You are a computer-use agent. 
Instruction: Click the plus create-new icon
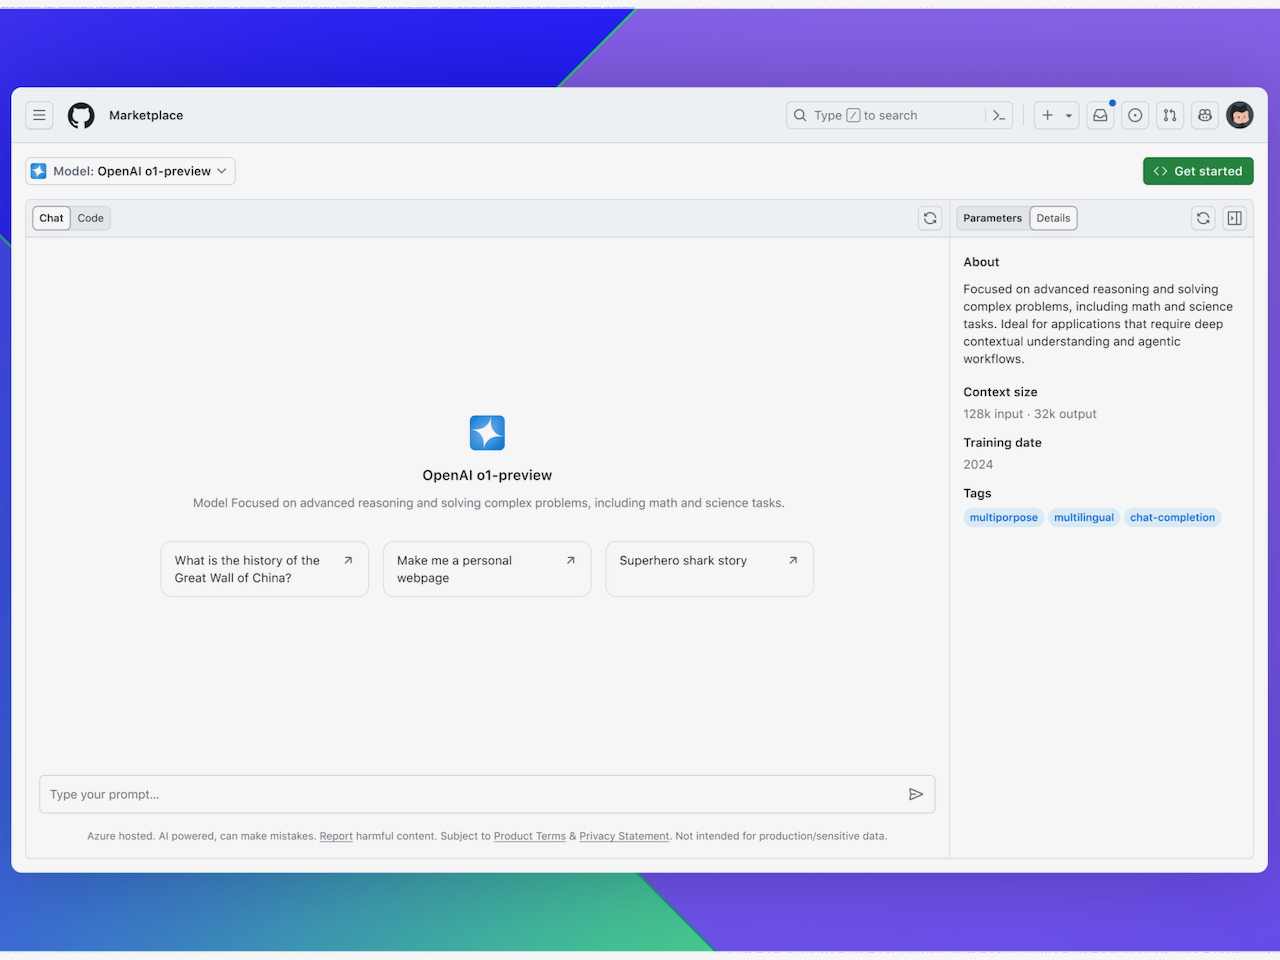tap(1047, 115)
